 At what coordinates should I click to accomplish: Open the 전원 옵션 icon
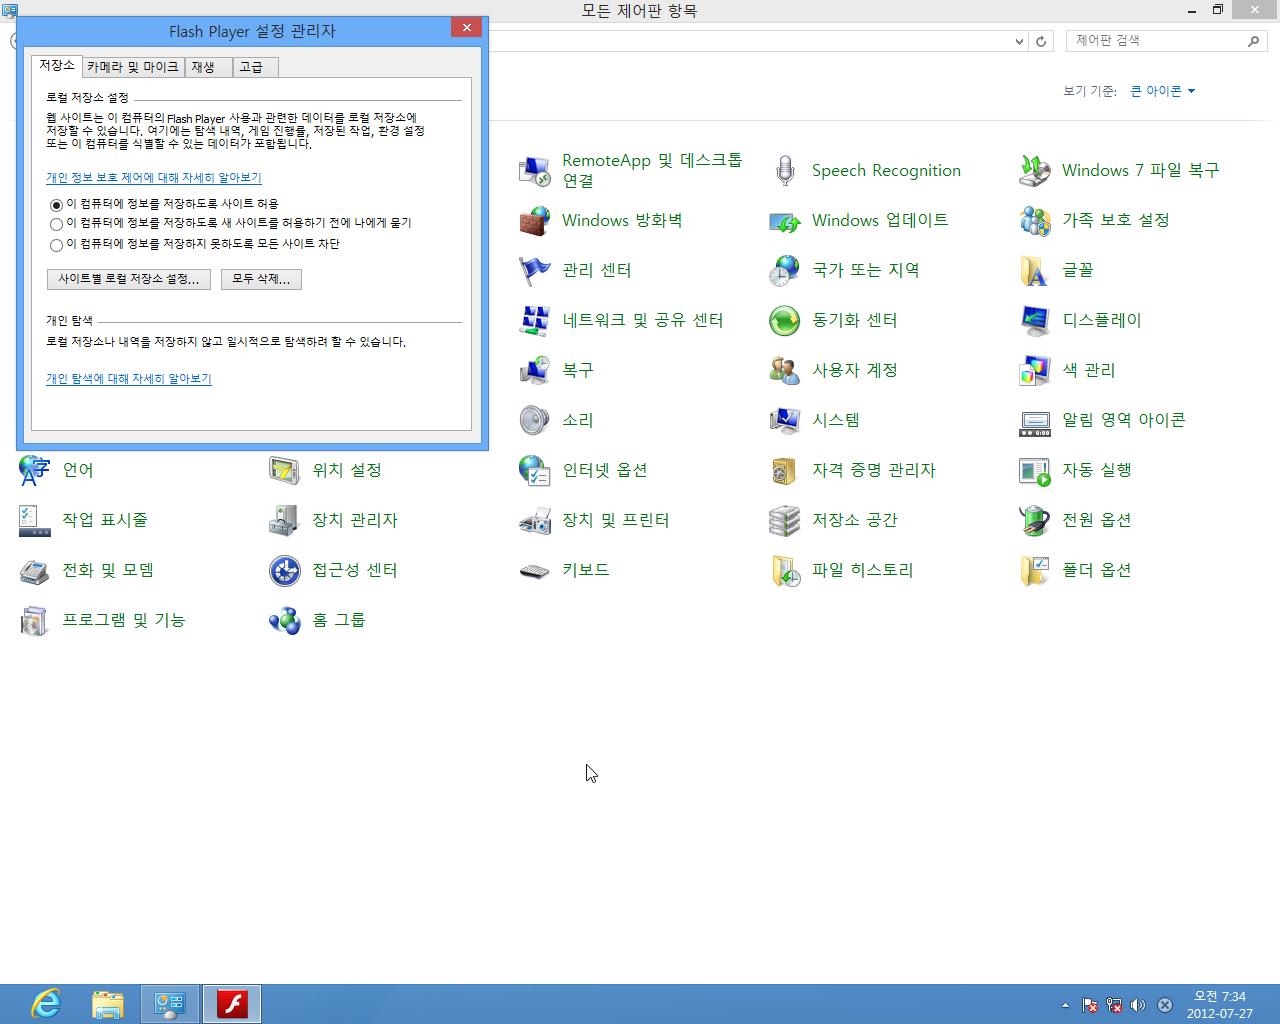tap(1035, 520)
